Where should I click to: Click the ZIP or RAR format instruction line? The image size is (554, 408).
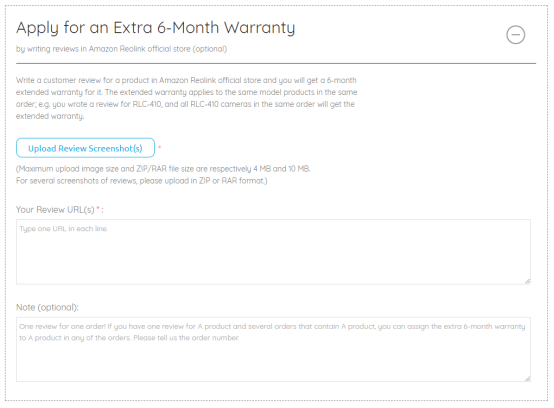(142, 181)
